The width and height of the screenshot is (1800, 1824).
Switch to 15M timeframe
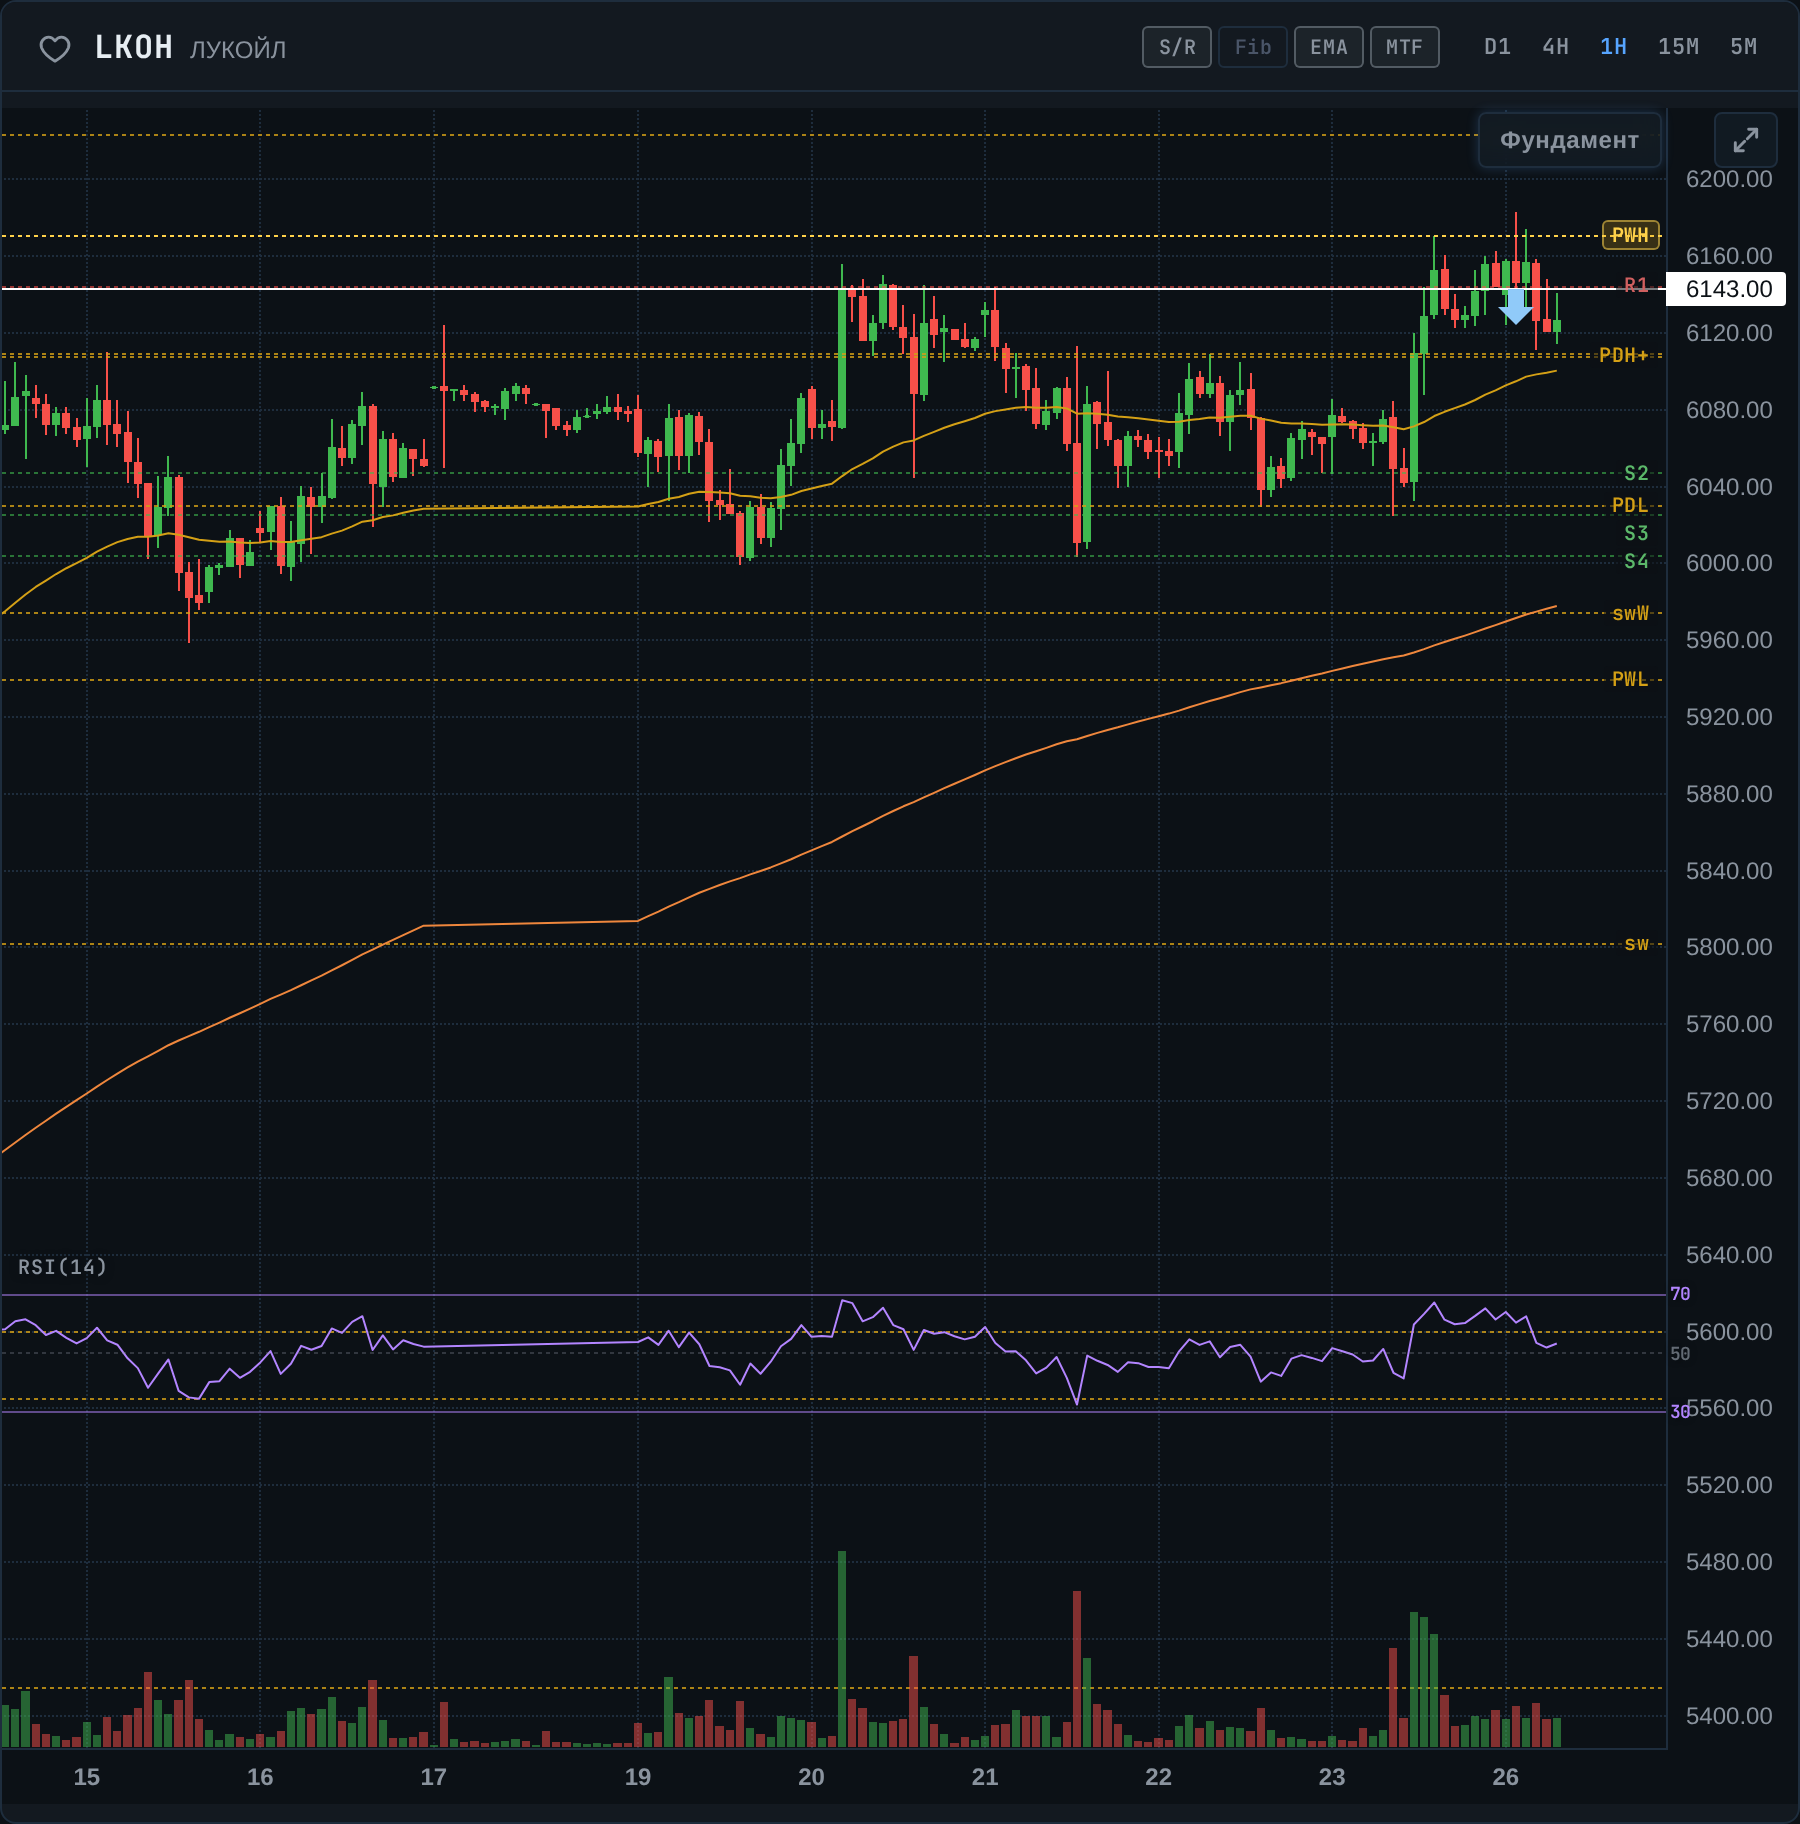pos(1678,47)
